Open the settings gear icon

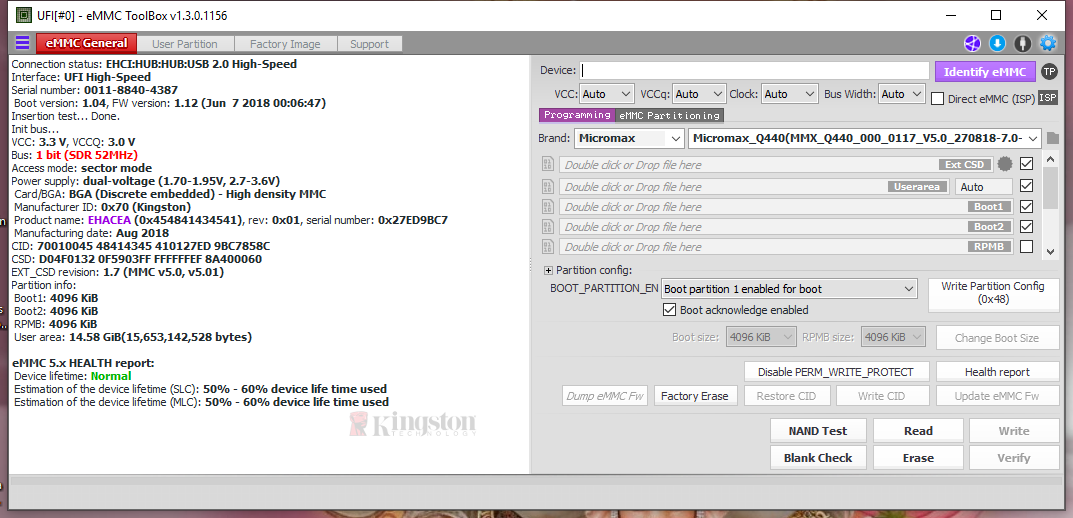point(1048,43)
